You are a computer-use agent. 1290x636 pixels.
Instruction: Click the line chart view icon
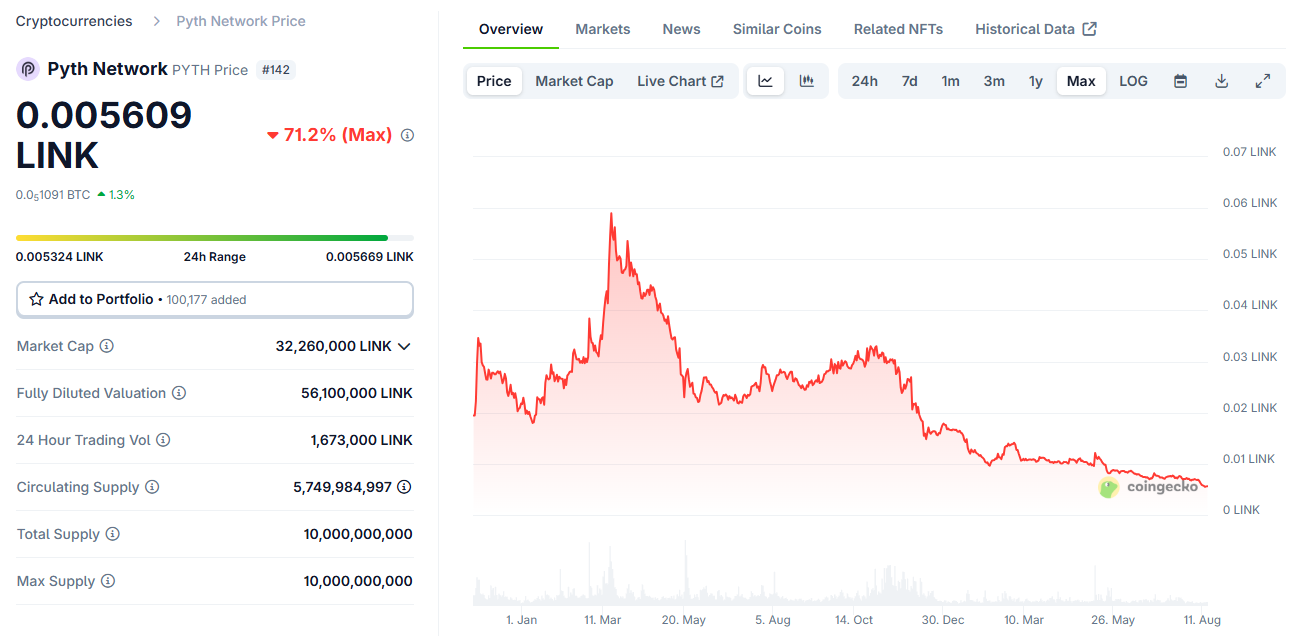pos(765,81)
